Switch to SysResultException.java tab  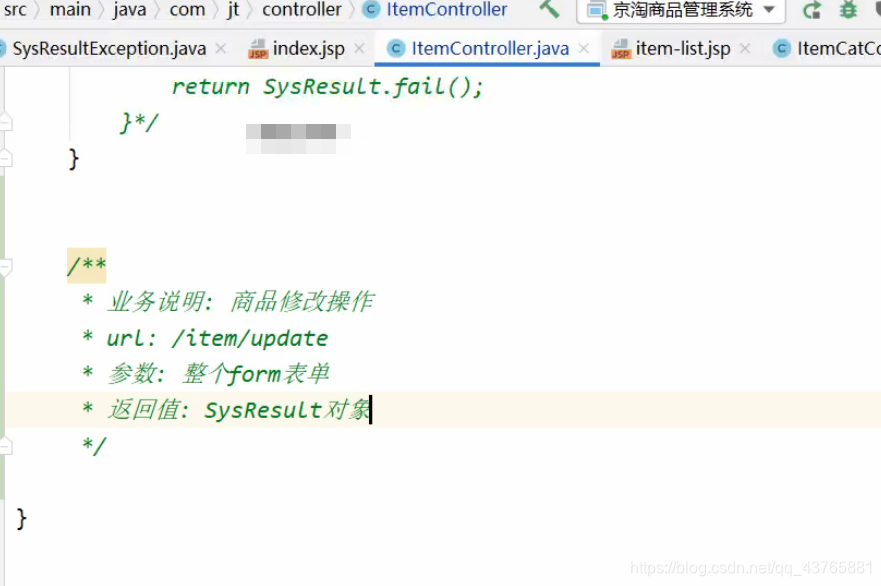click(109, 49)
